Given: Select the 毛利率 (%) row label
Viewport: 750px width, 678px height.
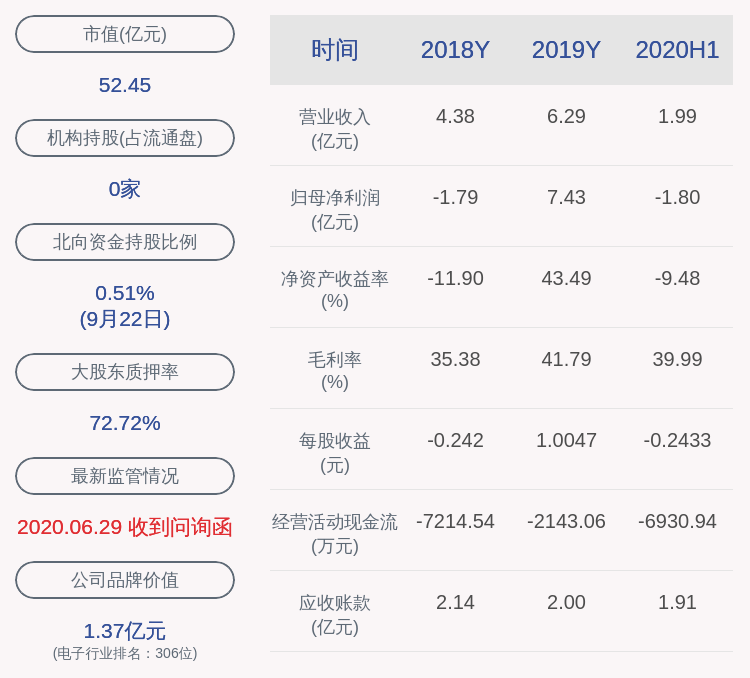Looking at the screenshot, I should coord(335,371).
